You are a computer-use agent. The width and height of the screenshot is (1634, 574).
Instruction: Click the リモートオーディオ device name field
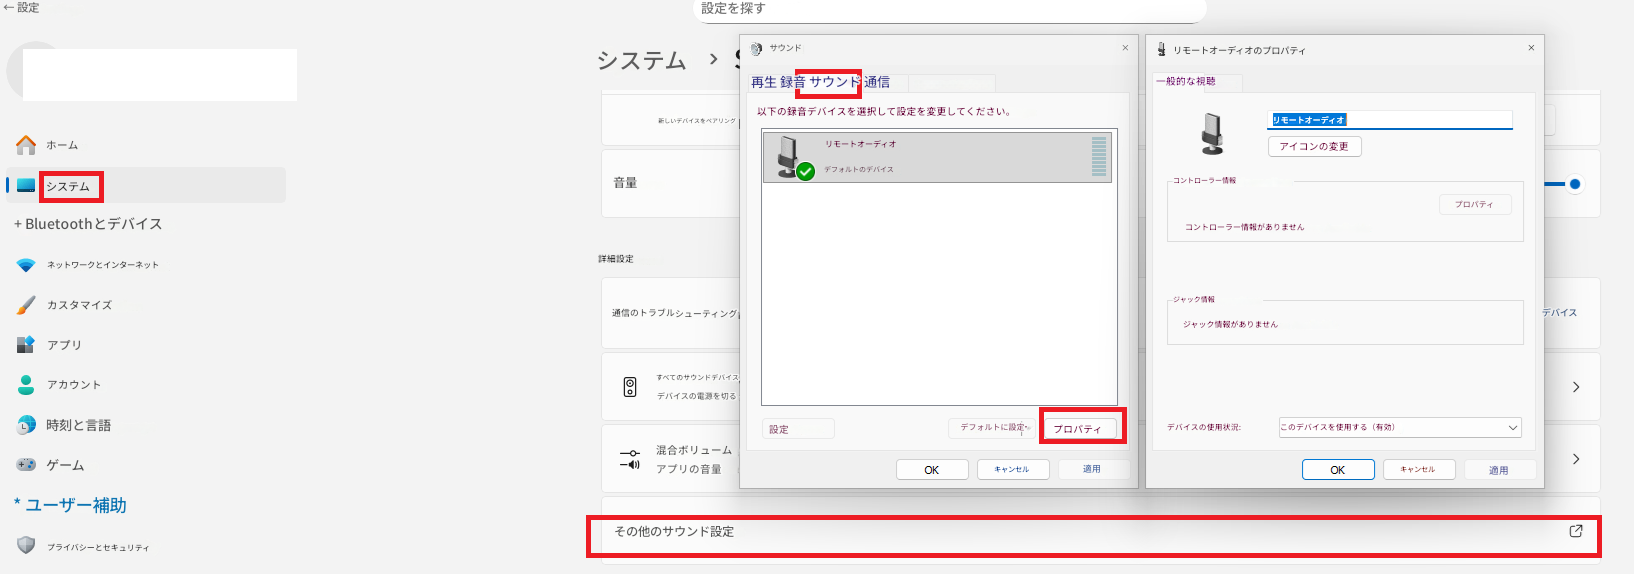click(x=1390, y=120)
